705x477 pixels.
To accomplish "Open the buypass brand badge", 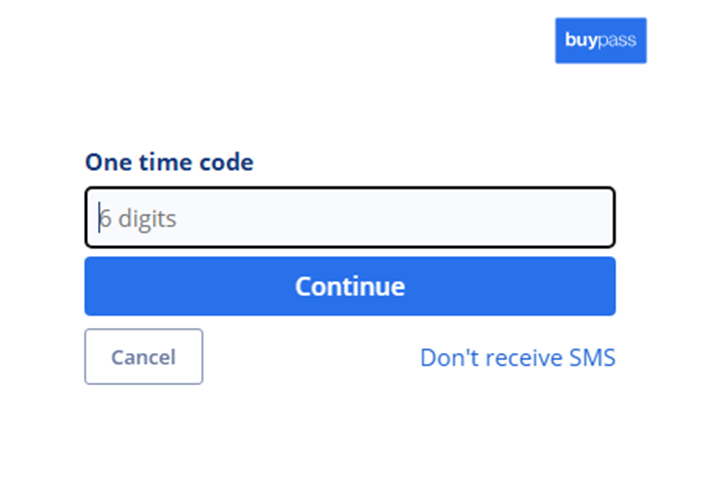I will (x=600, y=40).
